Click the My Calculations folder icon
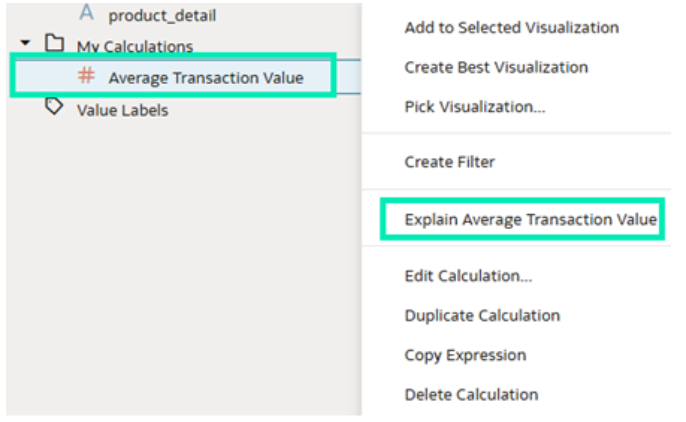The width and height of the screenshot is (686, 422). [55, 43]
